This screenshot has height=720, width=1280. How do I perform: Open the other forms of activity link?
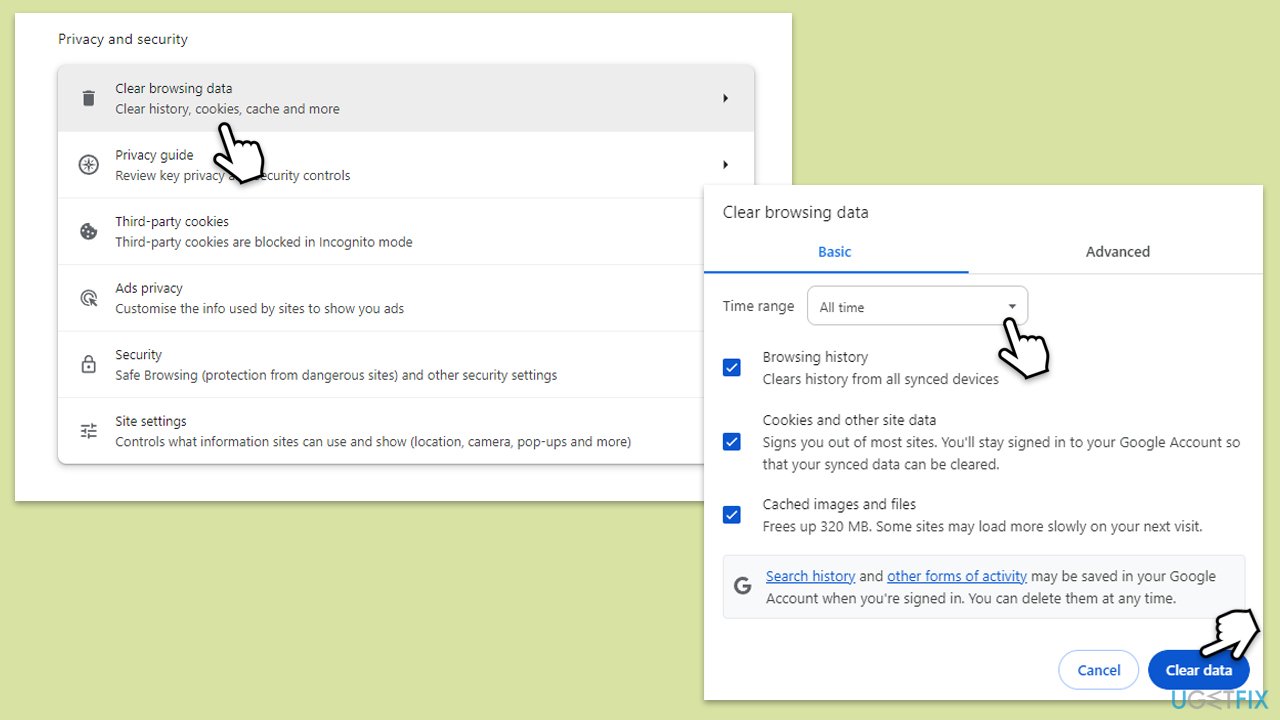pos(957,576)
